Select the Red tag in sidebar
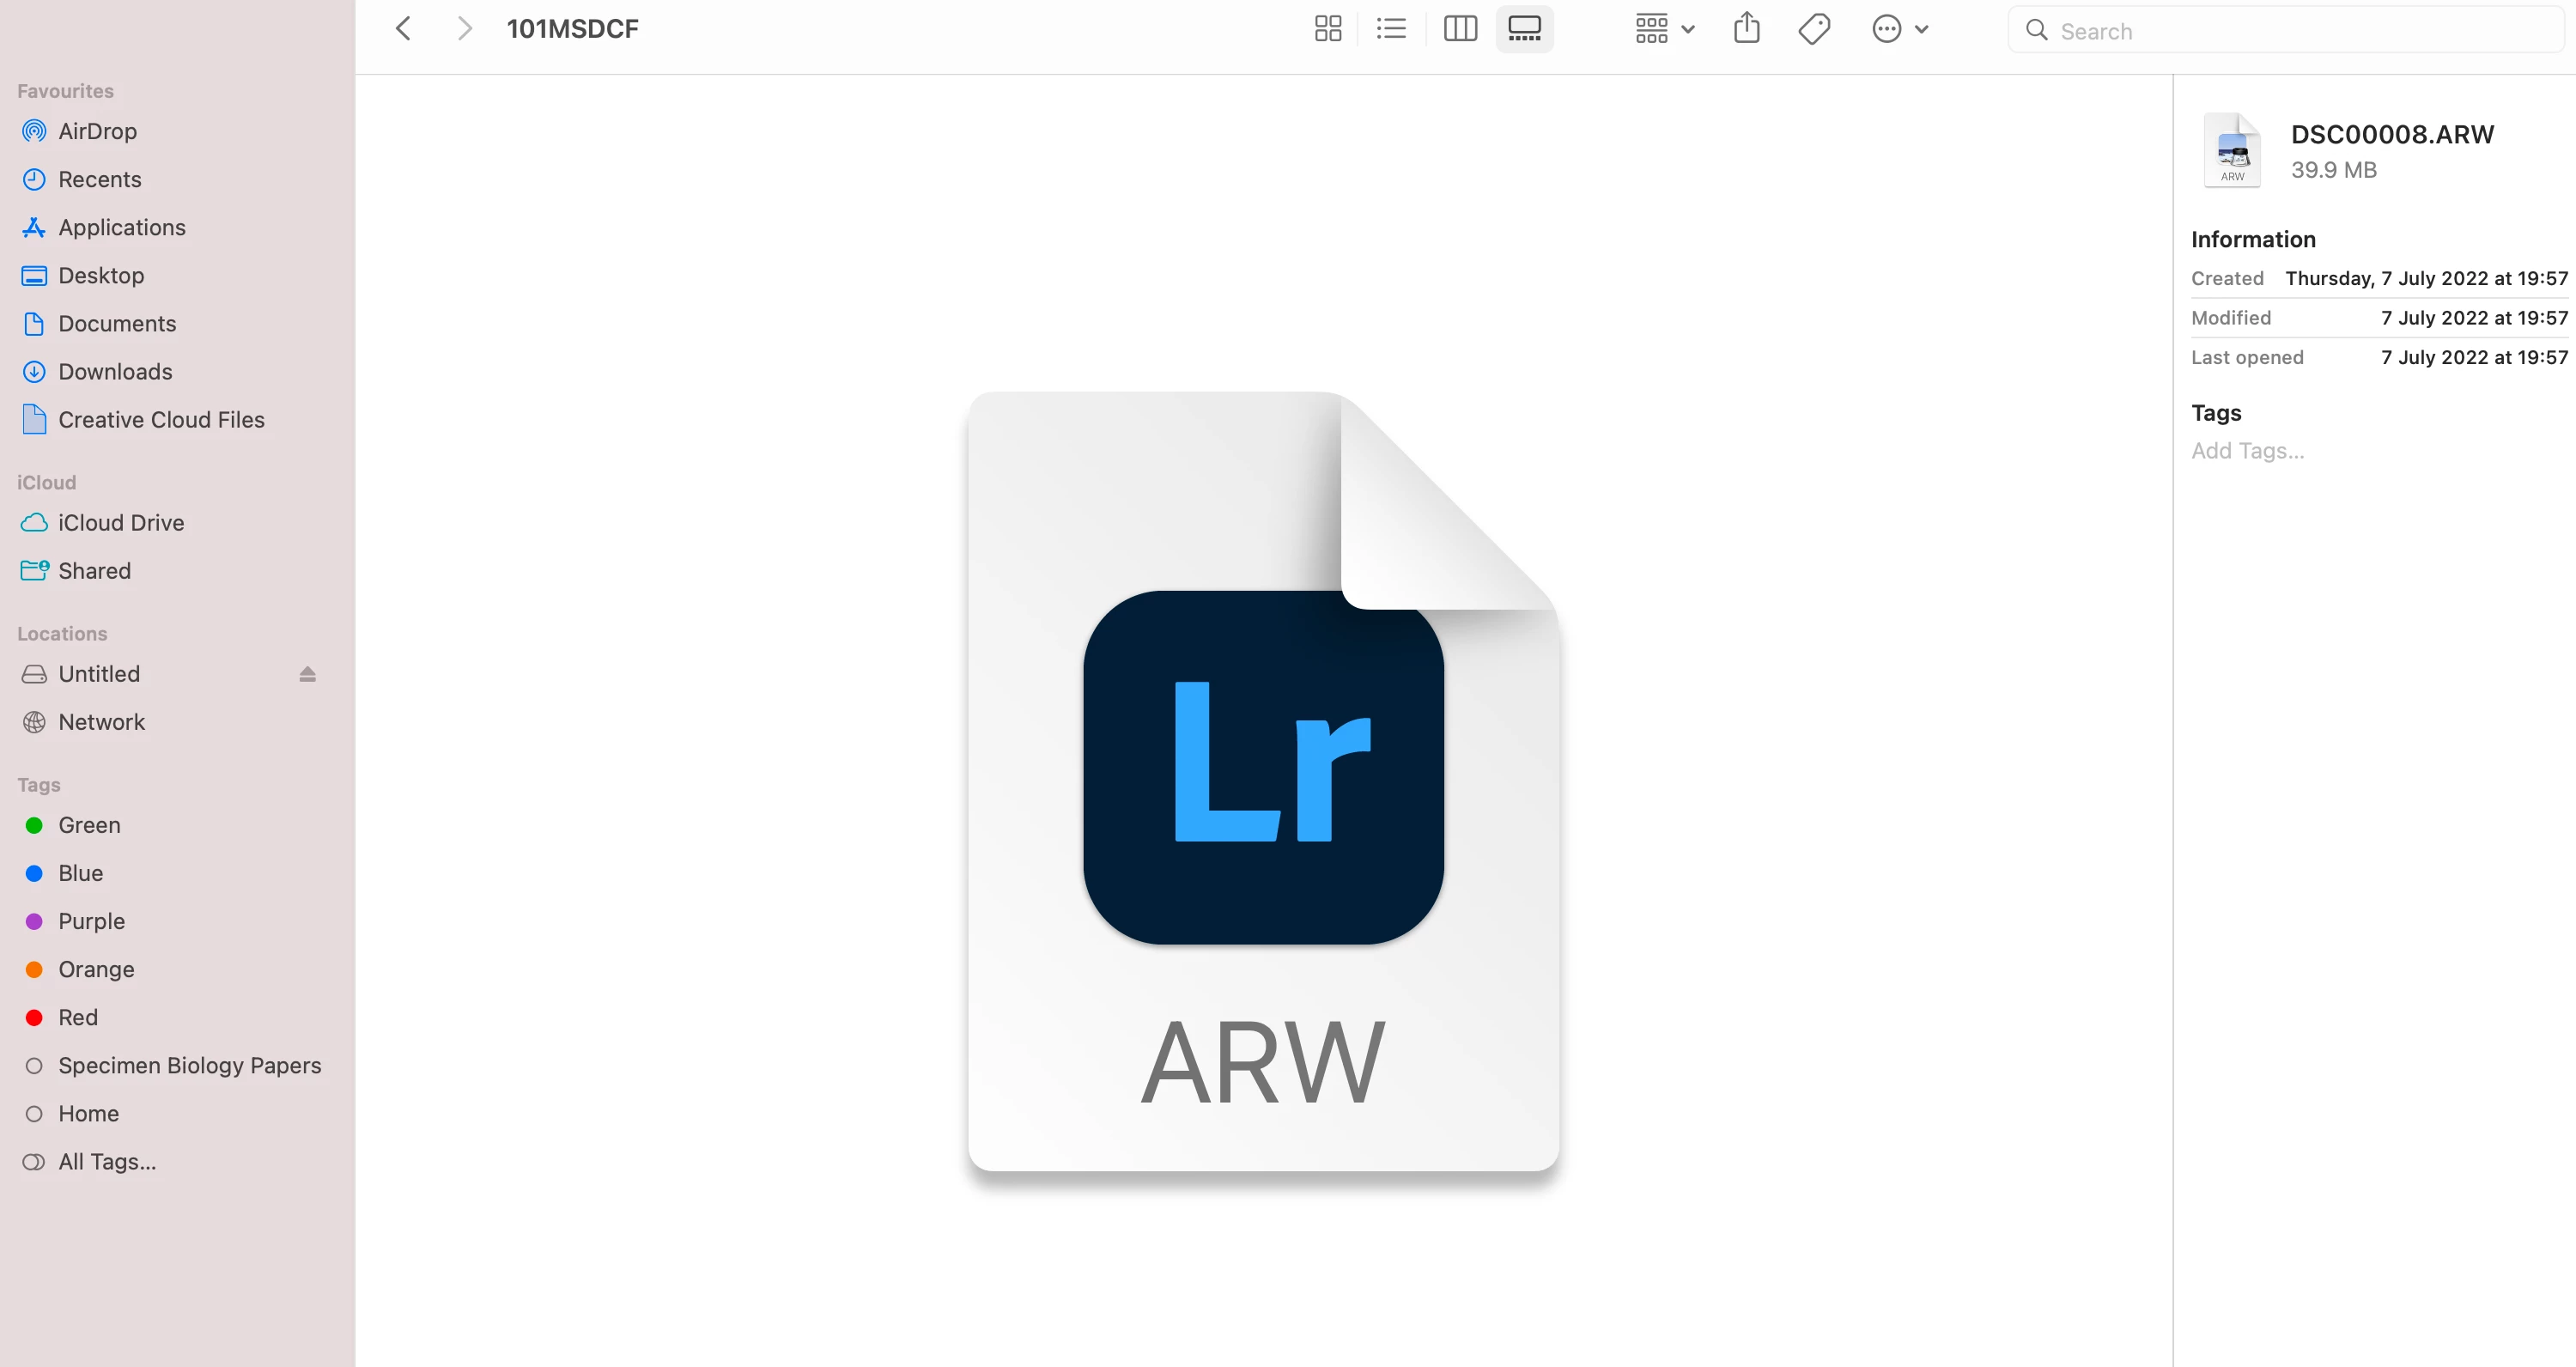 tap(78, 1017)
